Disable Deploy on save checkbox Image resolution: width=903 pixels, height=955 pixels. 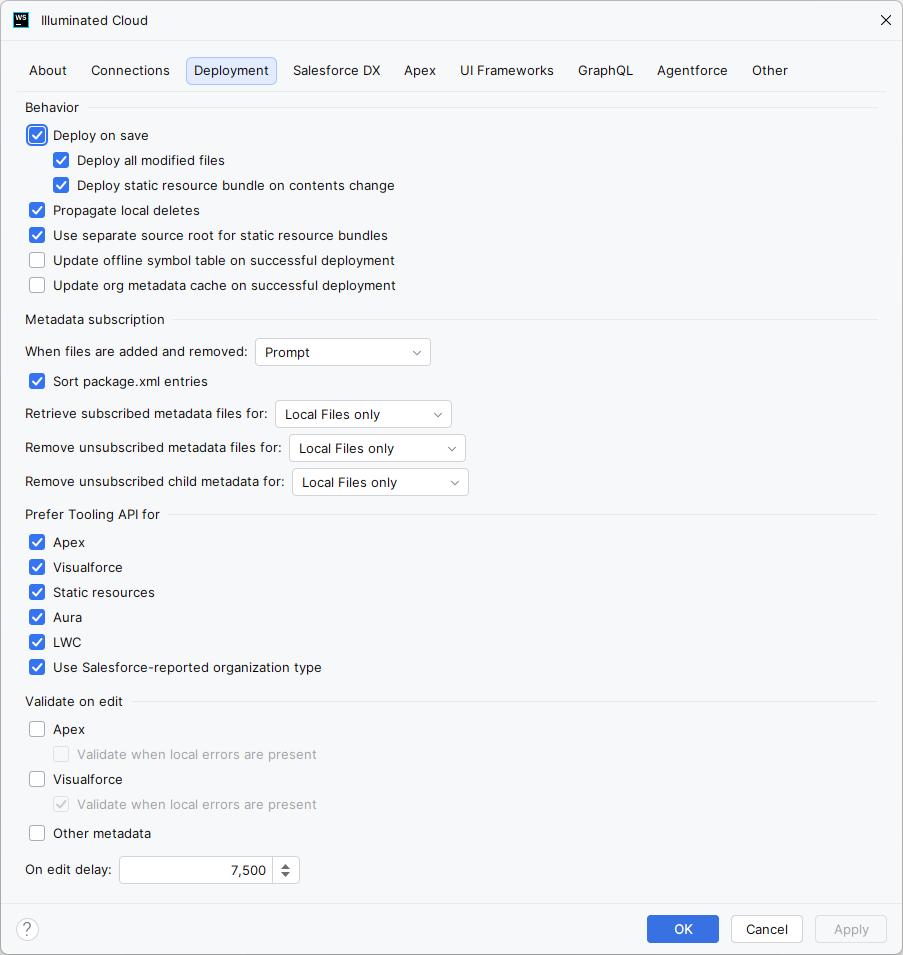click(37, 135)
